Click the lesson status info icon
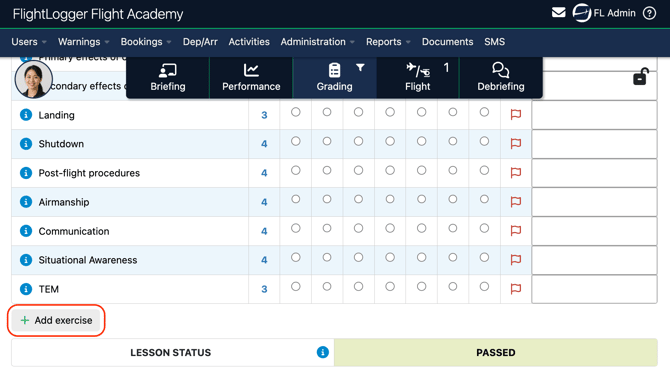 tap(323, 352)
